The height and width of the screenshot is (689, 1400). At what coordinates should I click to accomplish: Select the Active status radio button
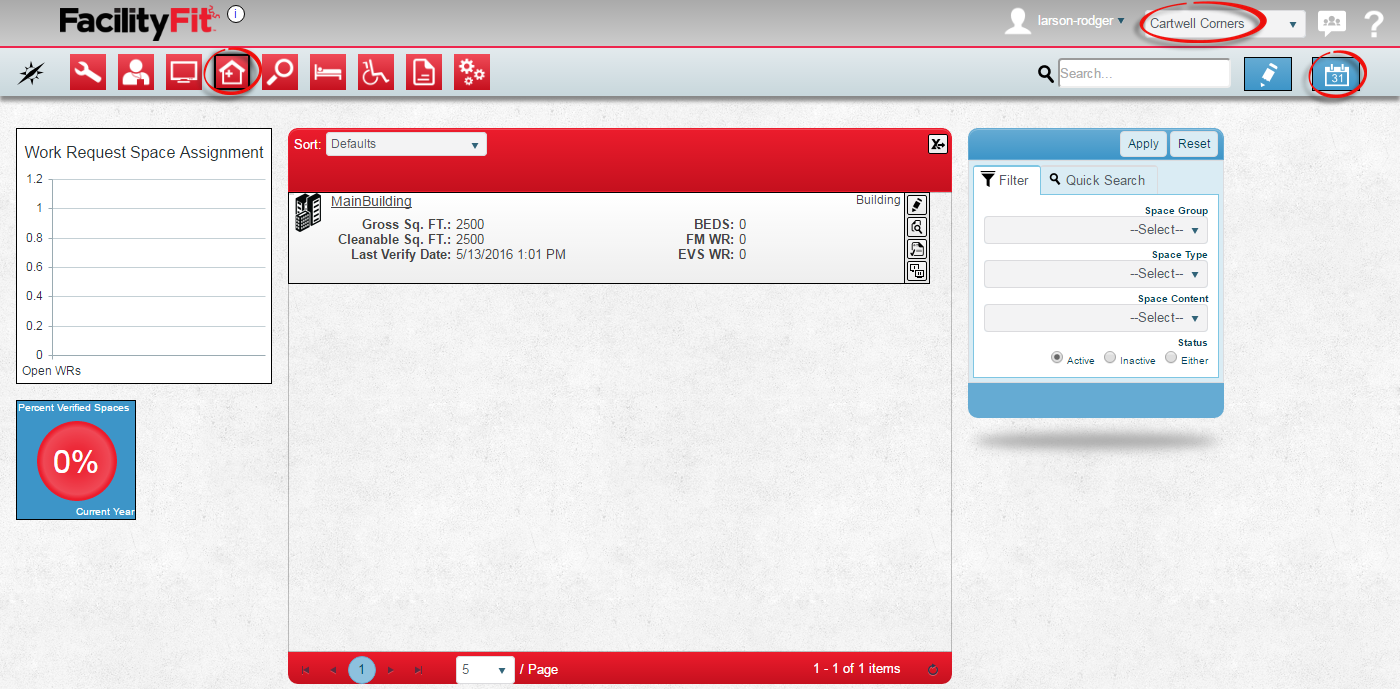tap(1057, 358)
